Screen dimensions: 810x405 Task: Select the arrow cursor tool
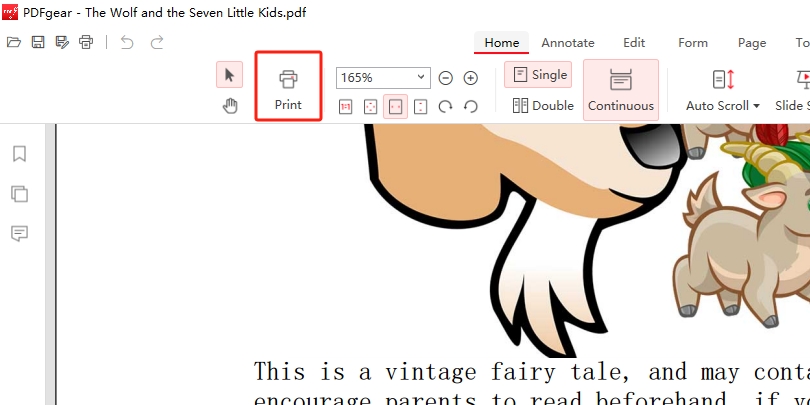click(x=229, y=75)
